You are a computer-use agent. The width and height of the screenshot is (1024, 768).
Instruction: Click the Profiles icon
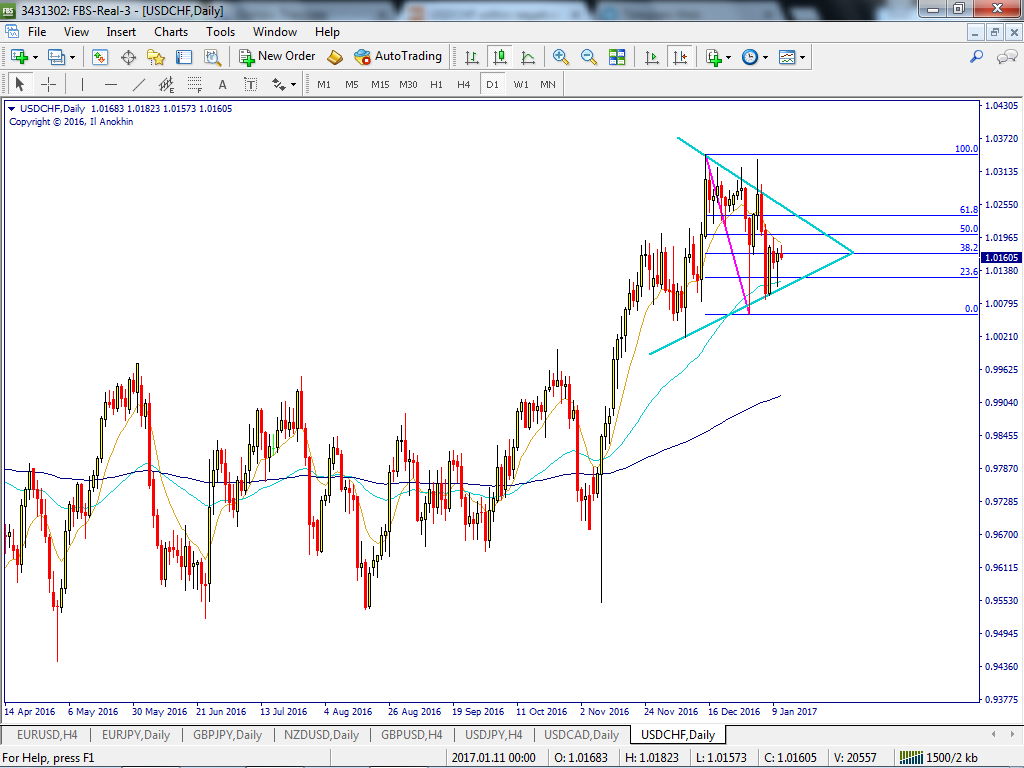coord(57,57)
